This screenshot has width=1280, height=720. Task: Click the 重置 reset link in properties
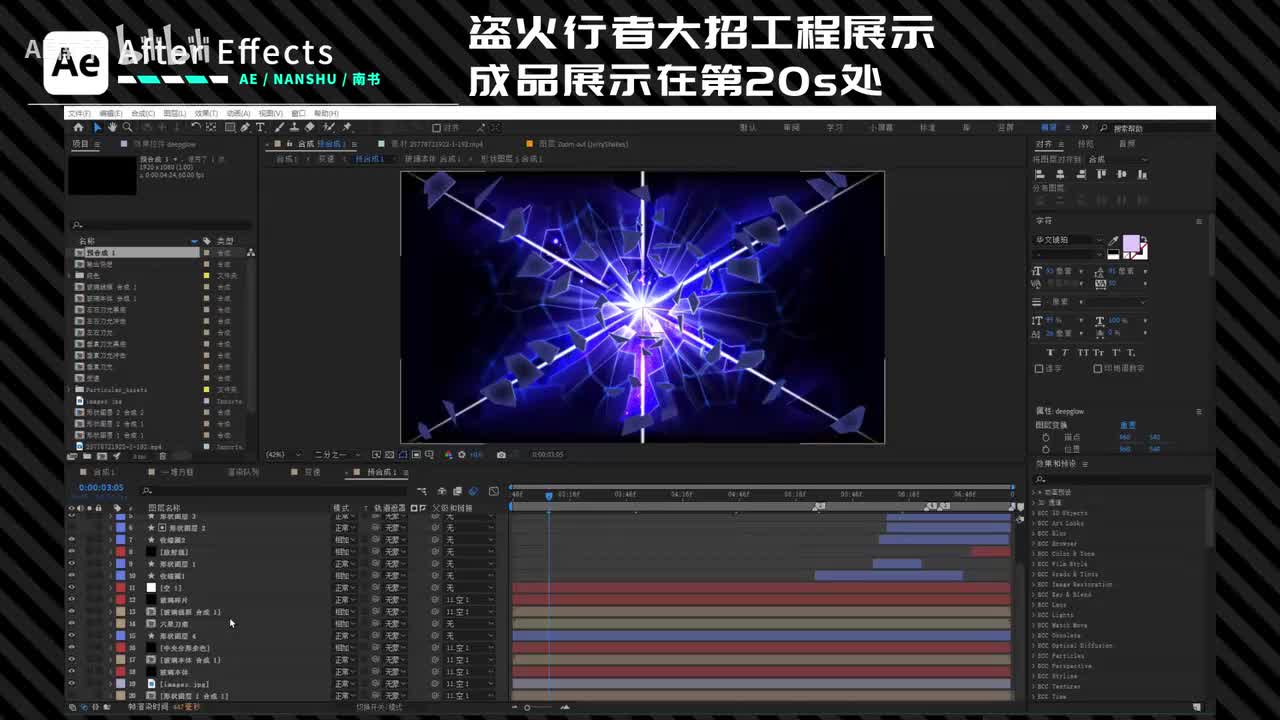click(x=1127, y=425)
